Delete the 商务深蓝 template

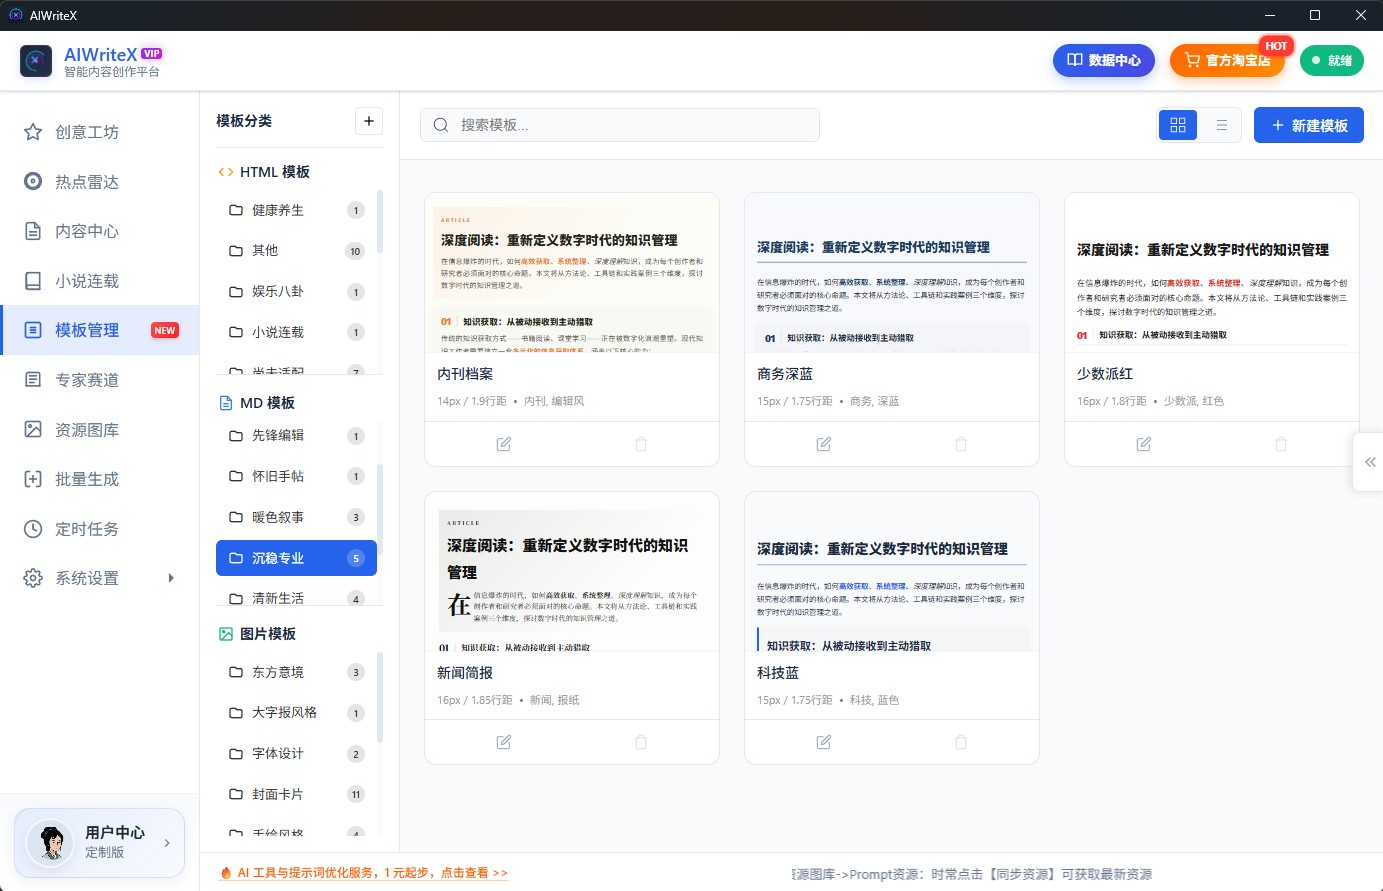[961, 444]
